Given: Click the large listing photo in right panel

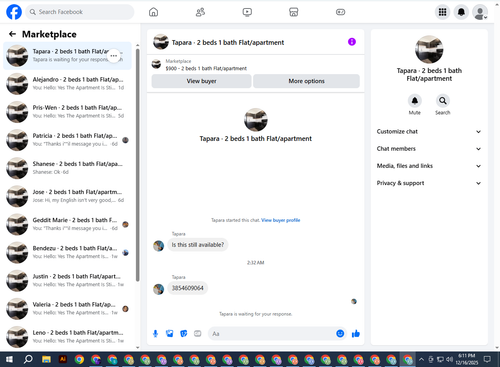Looking at the screenshot, I should 429,49.
